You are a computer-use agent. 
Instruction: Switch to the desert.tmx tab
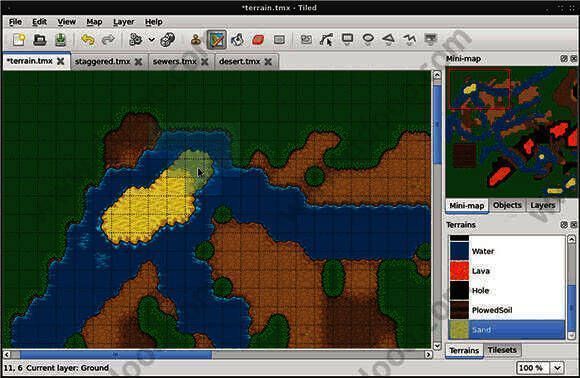click(240, 61)
